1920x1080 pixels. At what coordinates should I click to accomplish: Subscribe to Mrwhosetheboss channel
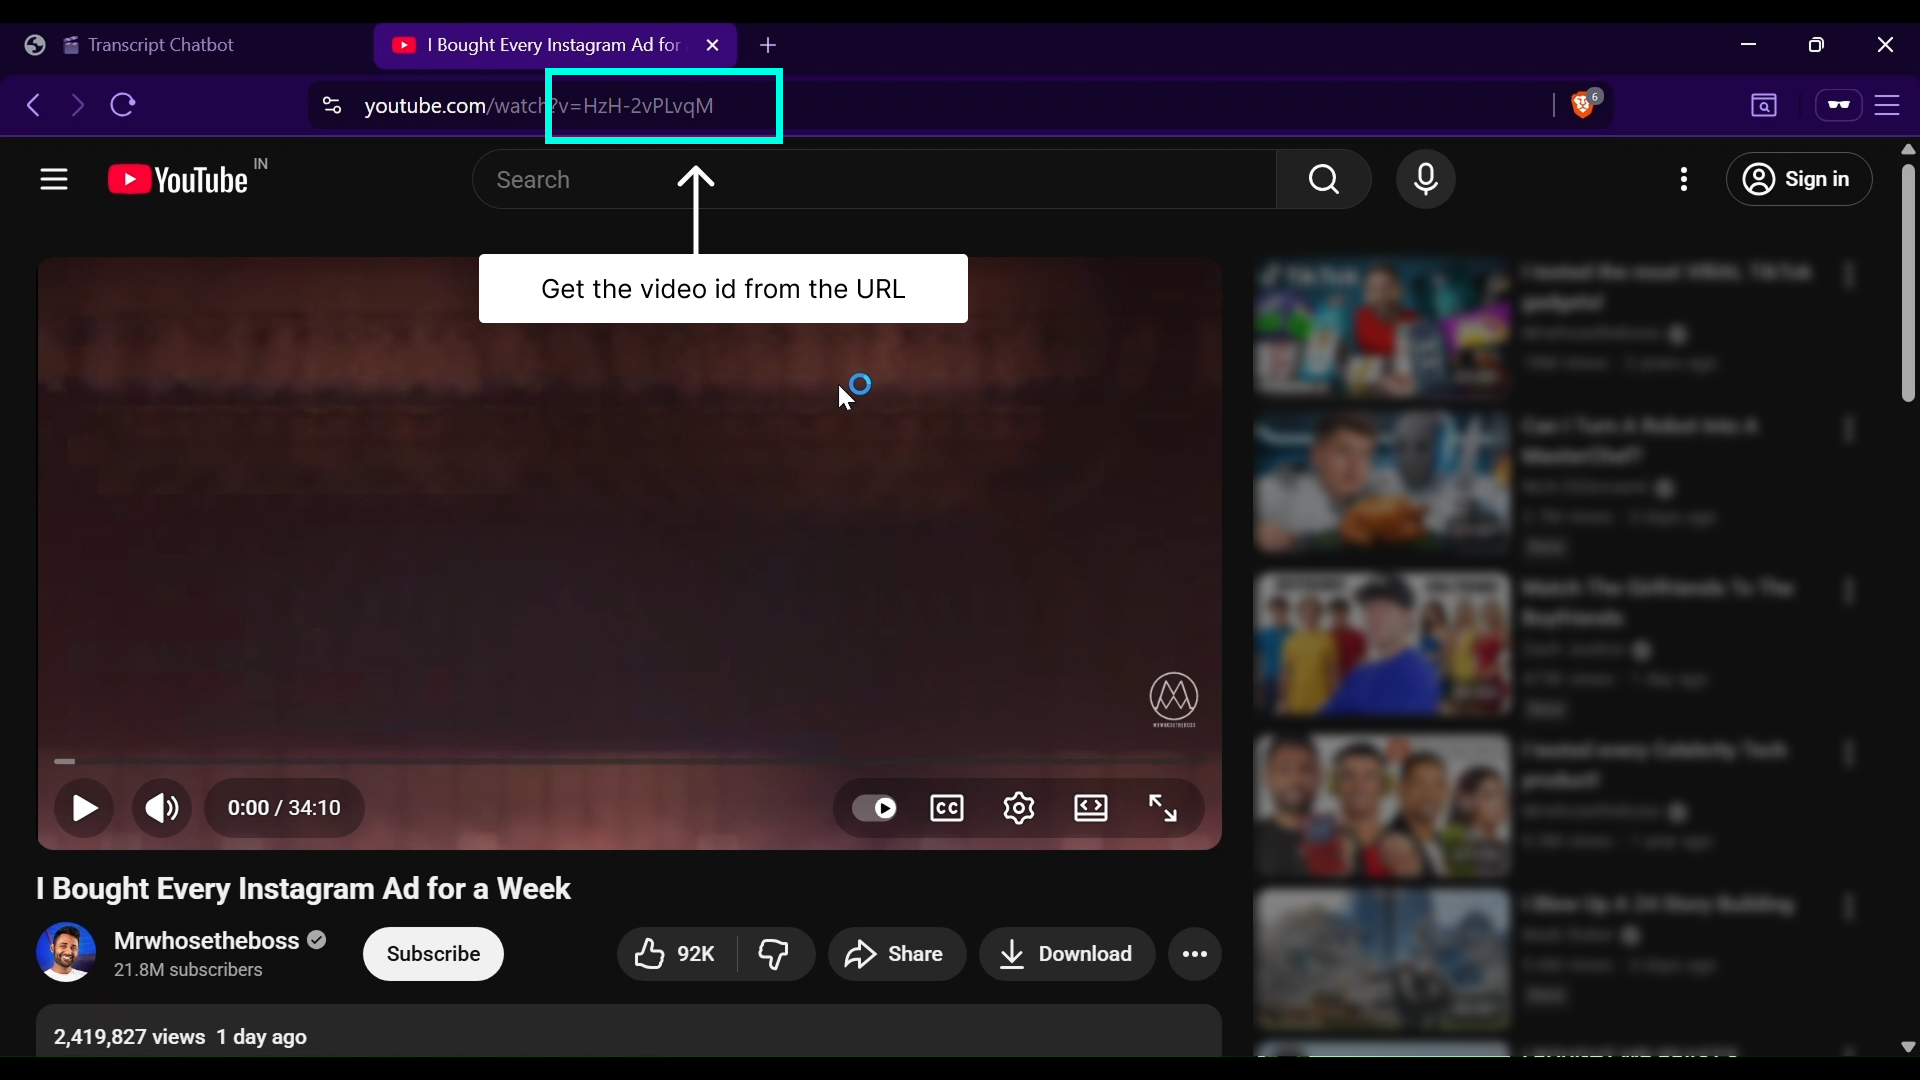(432, 954)
